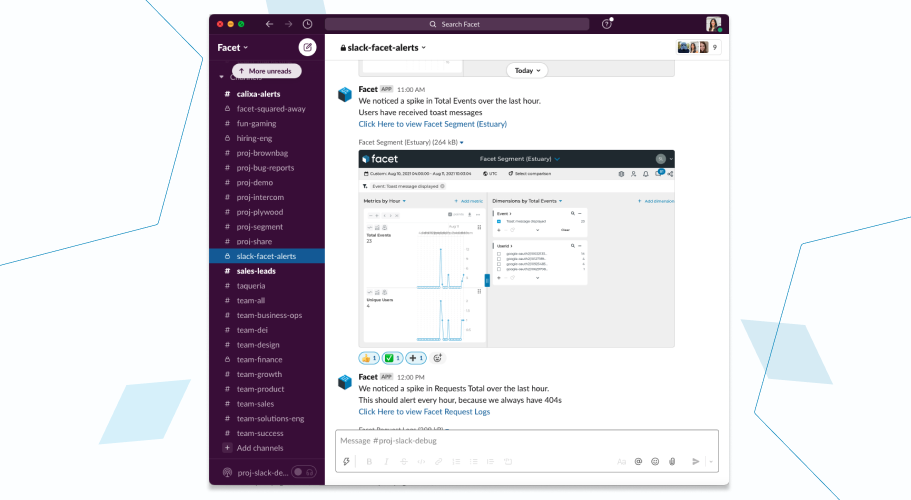911x500 pixels.
Task: Apply inline code formatting
Action: pos(421,462)
